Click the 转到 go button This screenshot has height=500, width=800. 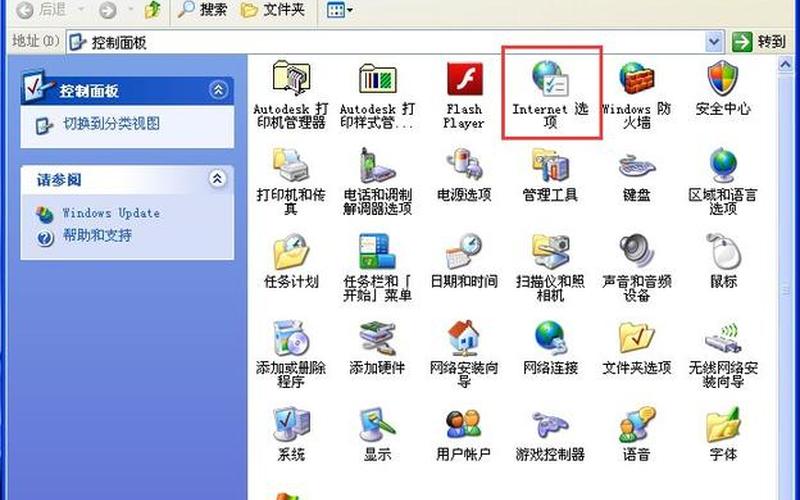click(x=759, y=41)
